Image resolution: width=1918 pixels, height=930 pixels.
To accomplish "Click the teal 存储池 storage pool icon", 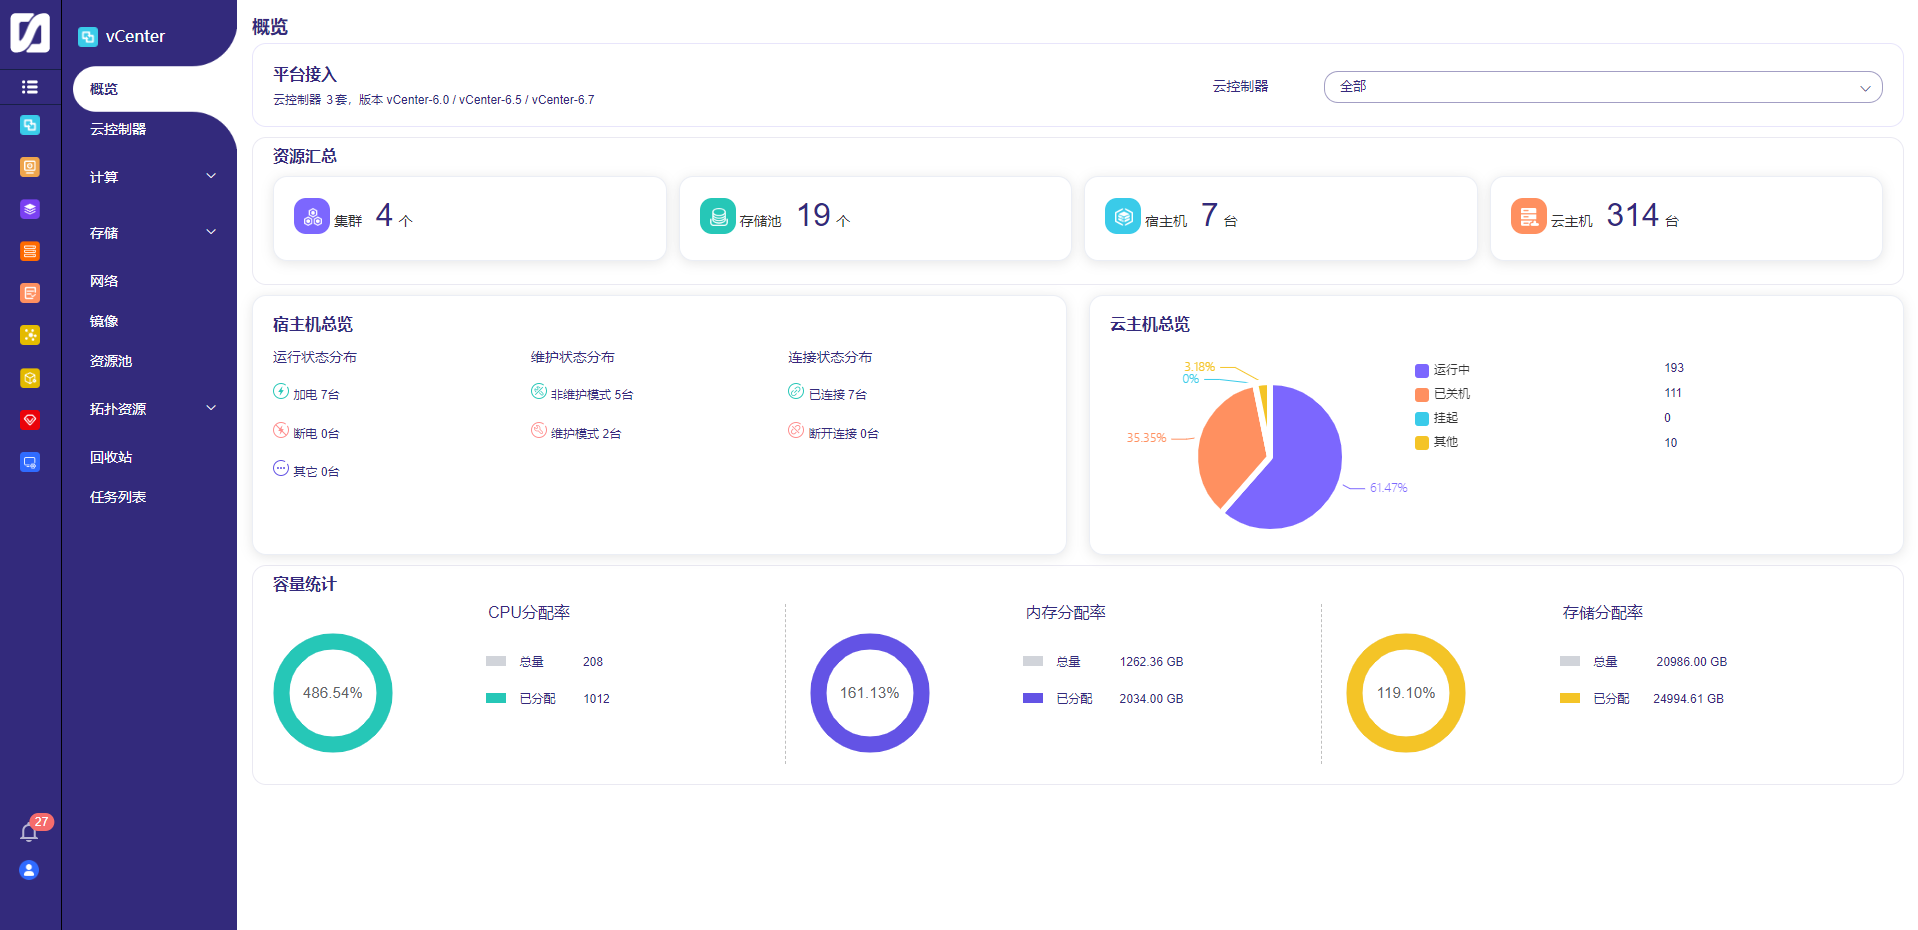I will 717,216.
